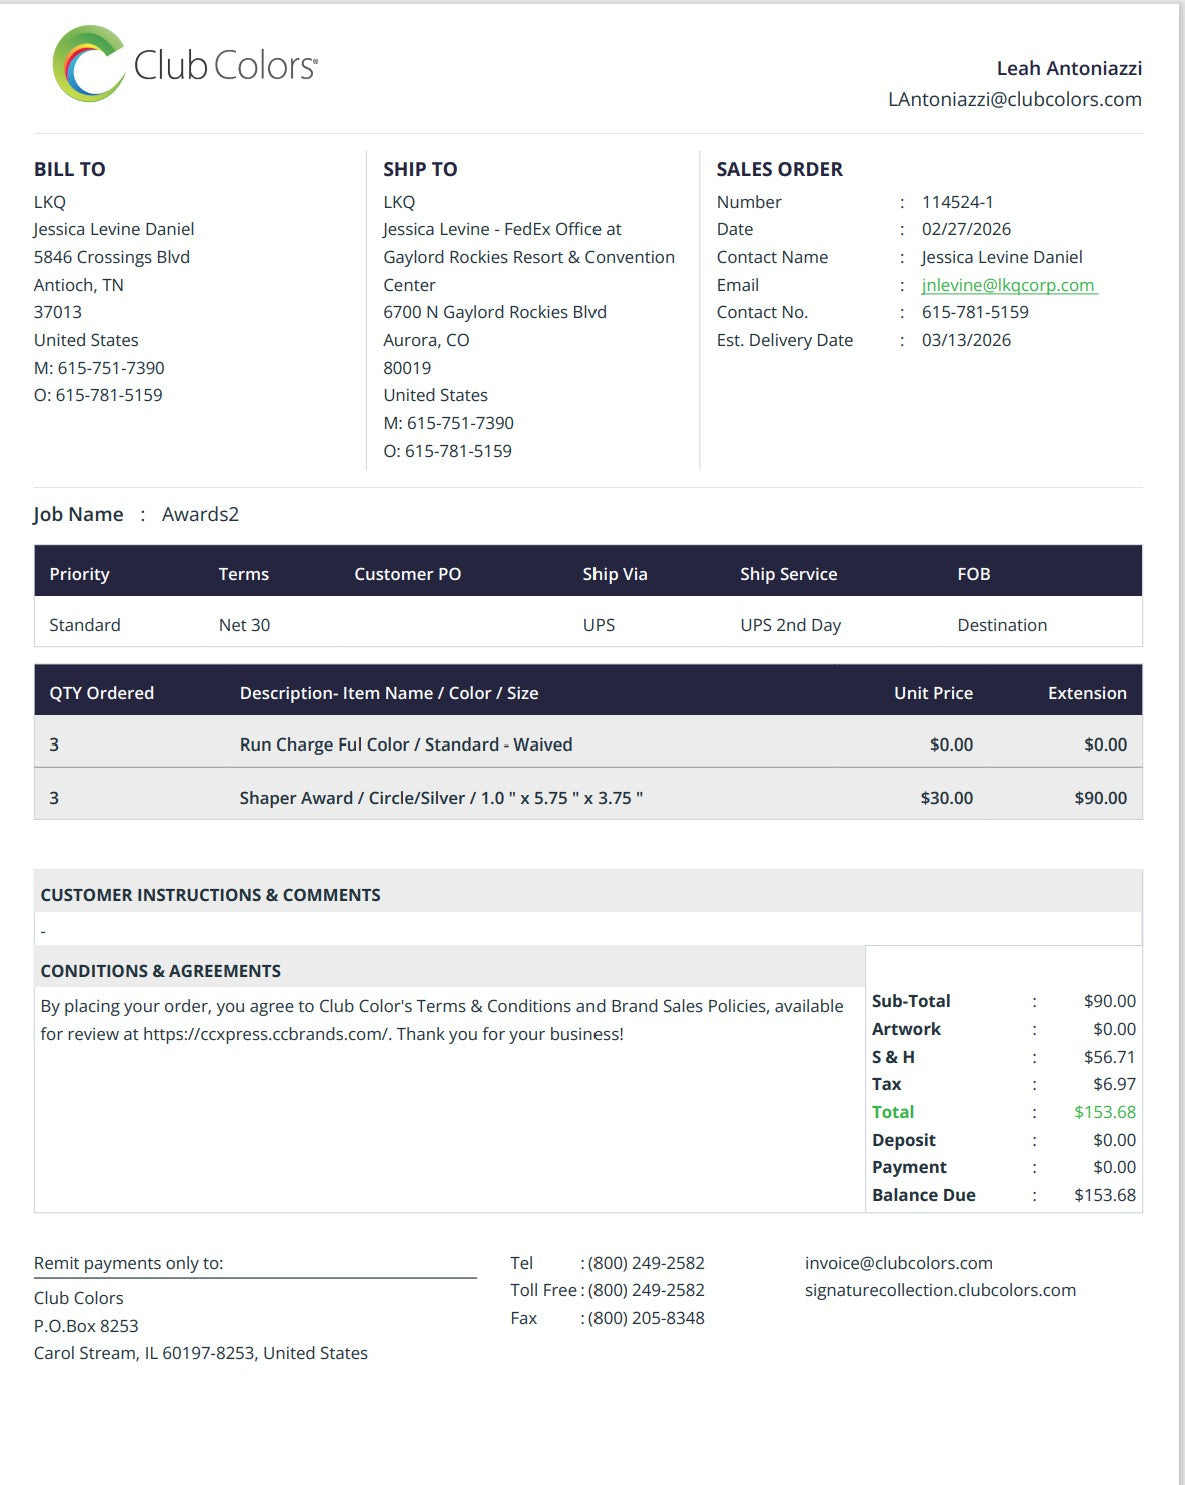Click the UPS 2nd Day ship service value
Viewport: 1185px width, 1485px height.
tap(790, 625)
